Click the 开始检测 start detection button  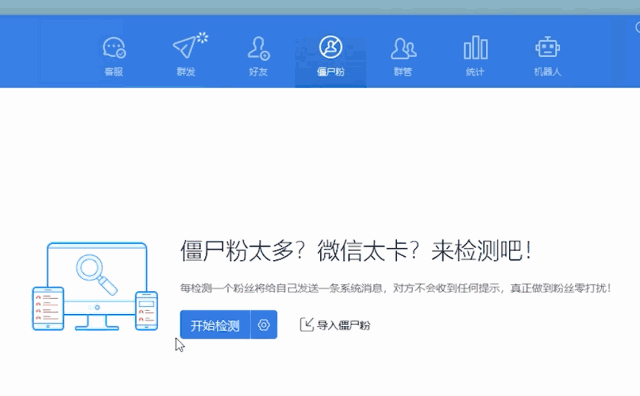point(215,325)
